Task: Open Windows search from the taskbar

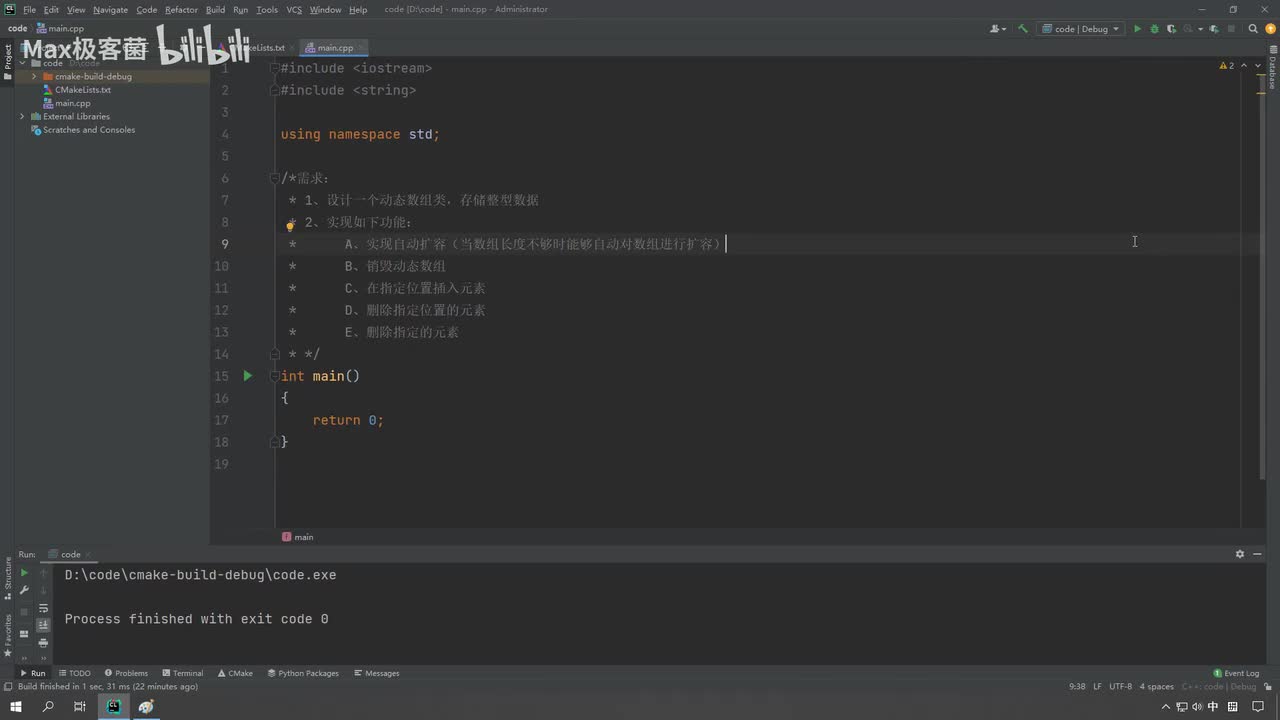Action: [x=48, y=707]
